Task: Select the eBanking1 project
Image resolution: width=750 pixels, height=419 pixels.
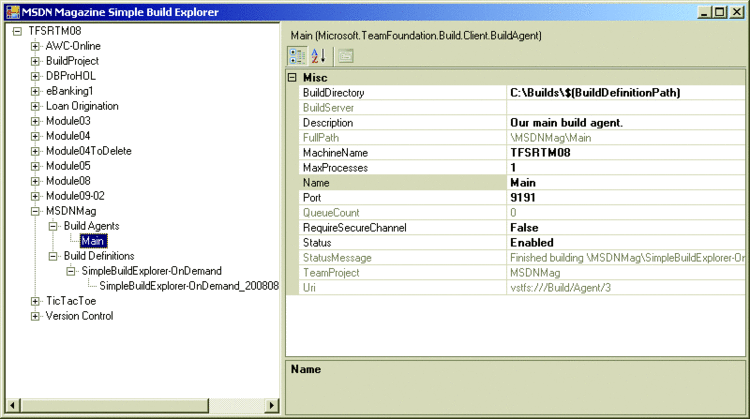Action: coord(69,91)
